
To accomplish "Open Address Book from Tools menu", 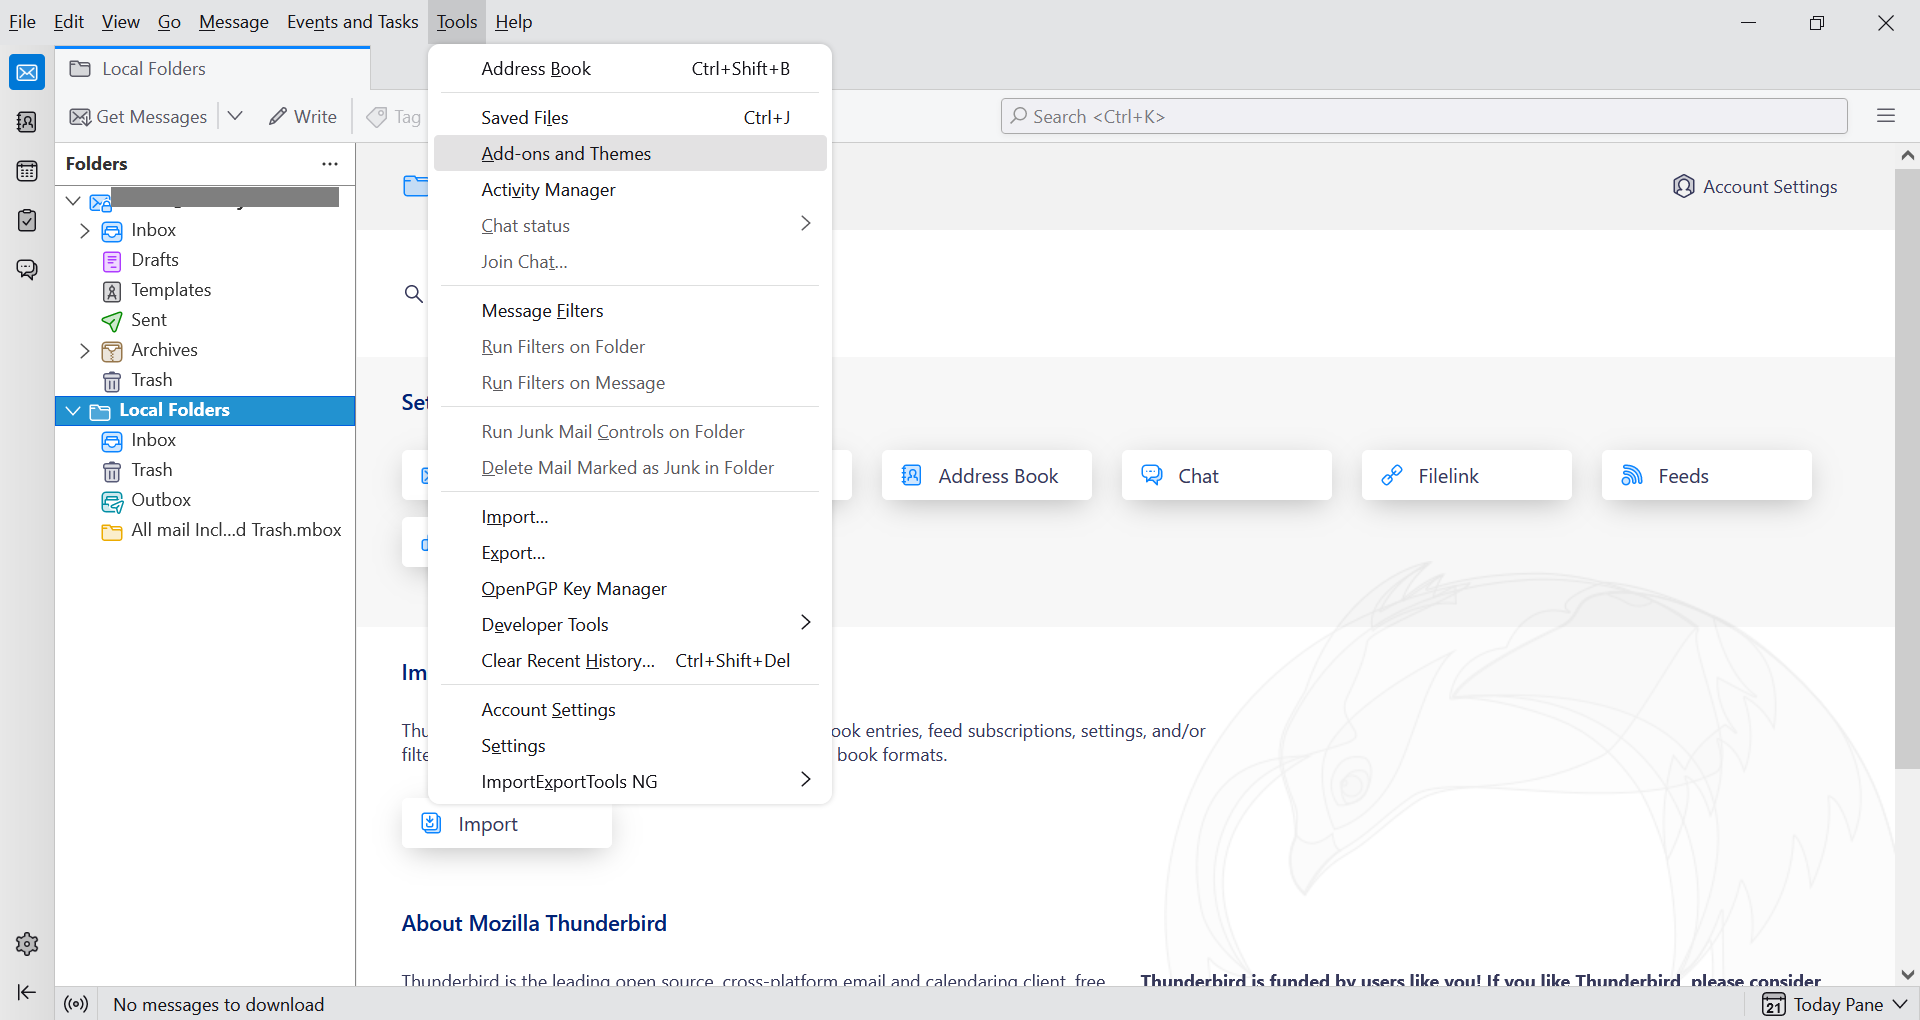I will tap(630, 69).
